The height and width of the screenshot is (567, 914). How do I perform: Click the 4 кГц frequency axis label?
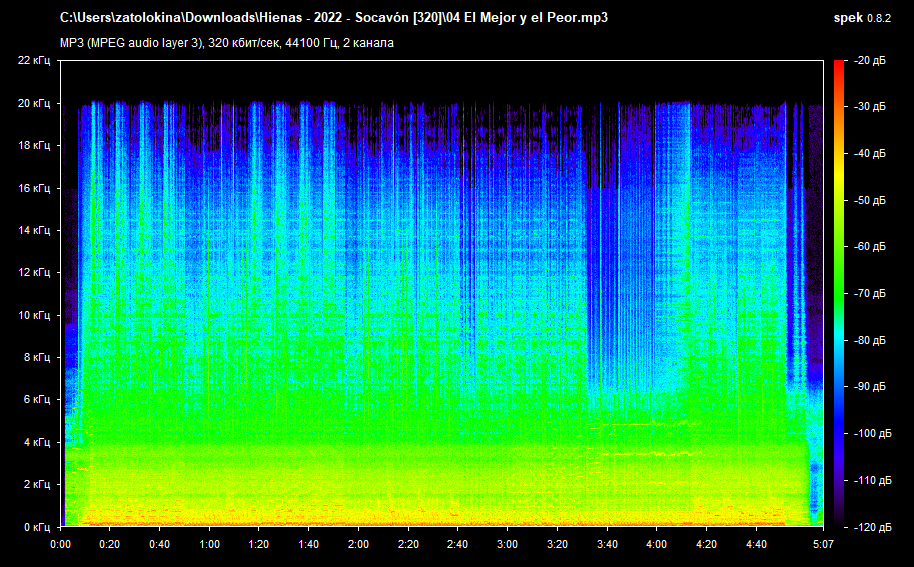(x=37, y=442)
